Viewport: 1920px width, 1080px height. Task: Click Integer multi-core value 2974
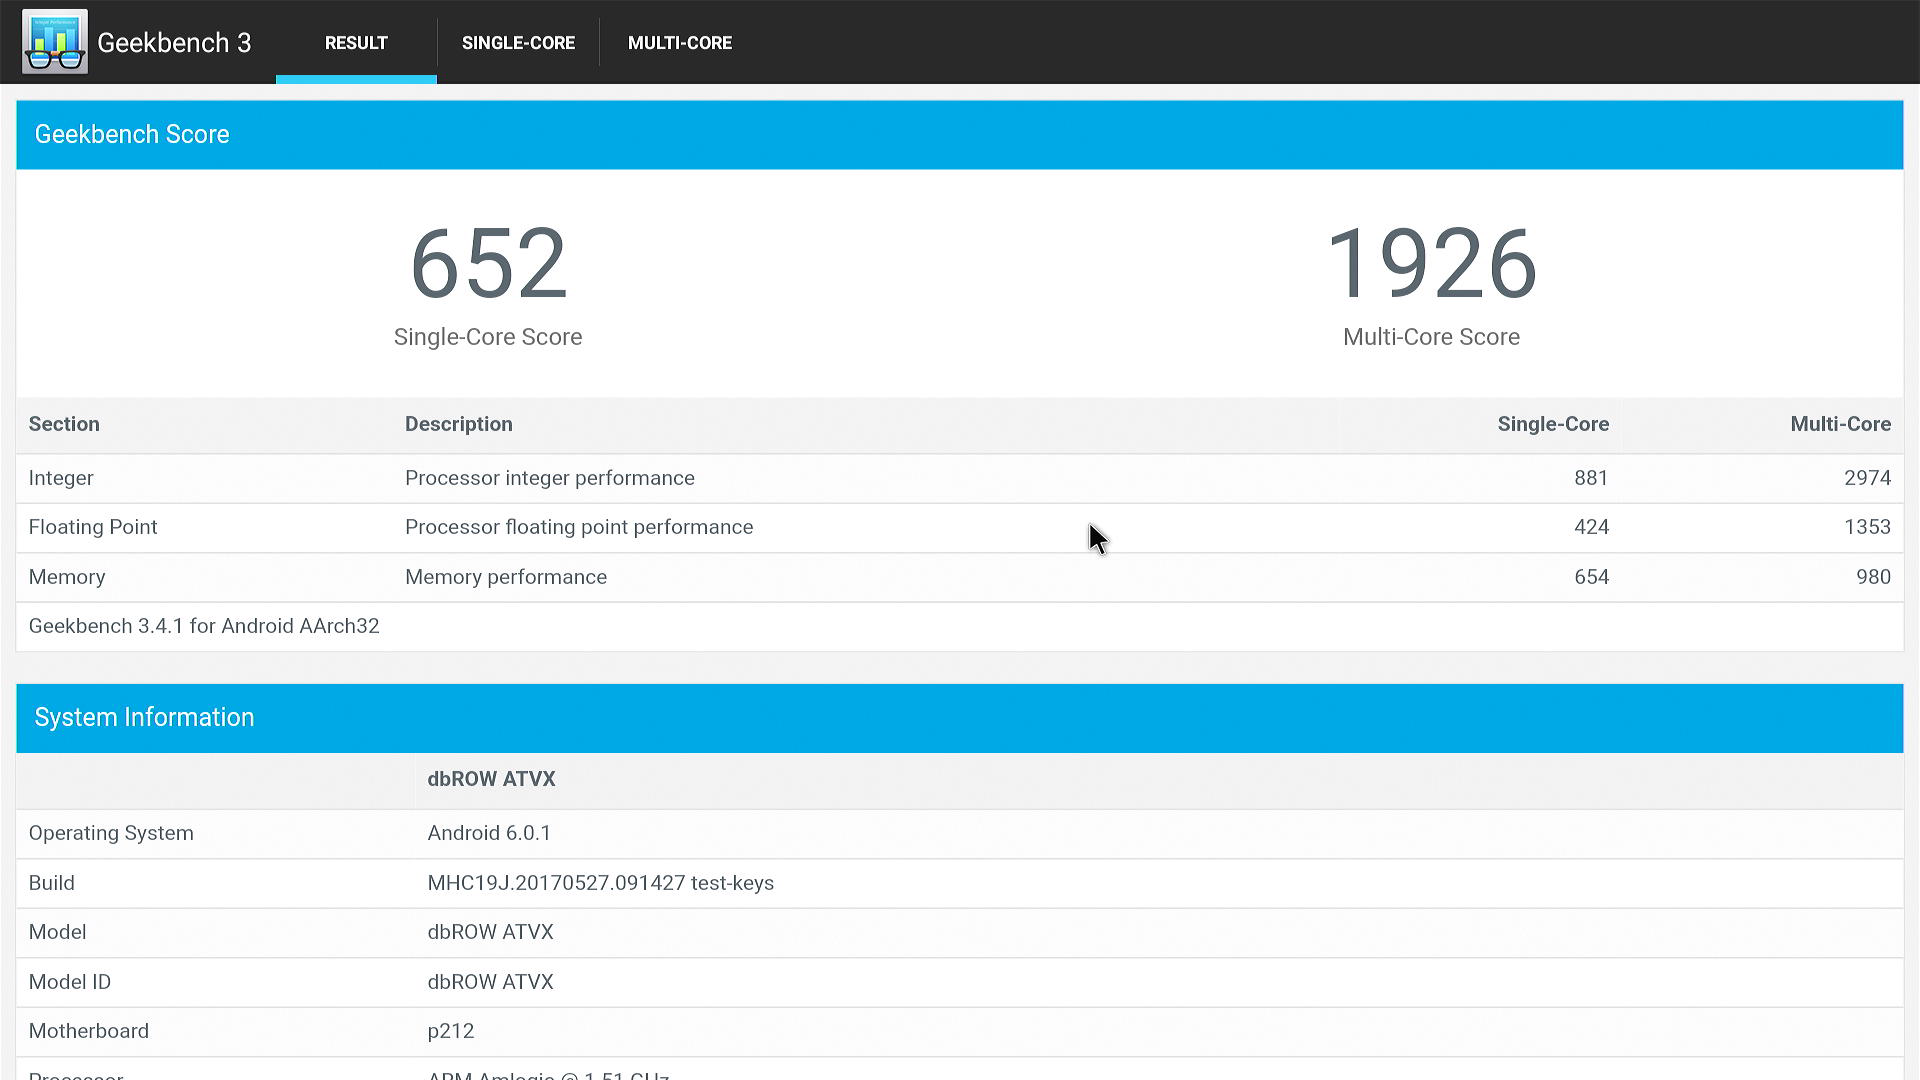click(x=1867, y=478)
